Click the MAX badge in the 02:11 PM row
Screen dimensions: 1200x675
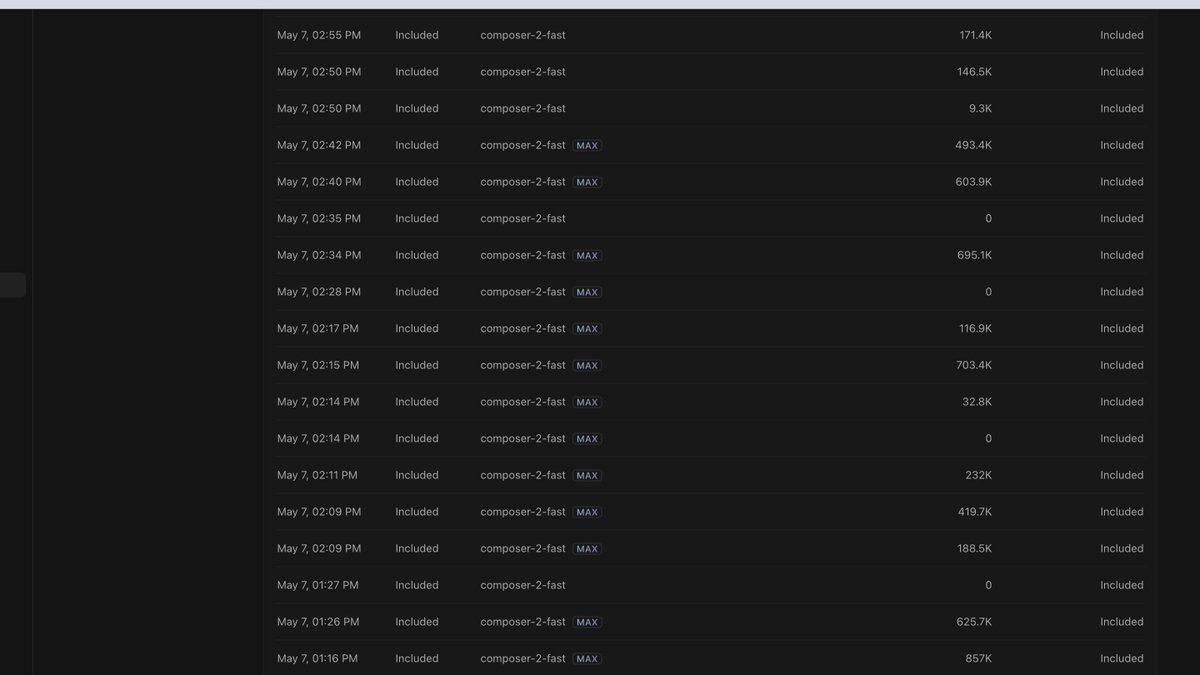tap(587, 475)
